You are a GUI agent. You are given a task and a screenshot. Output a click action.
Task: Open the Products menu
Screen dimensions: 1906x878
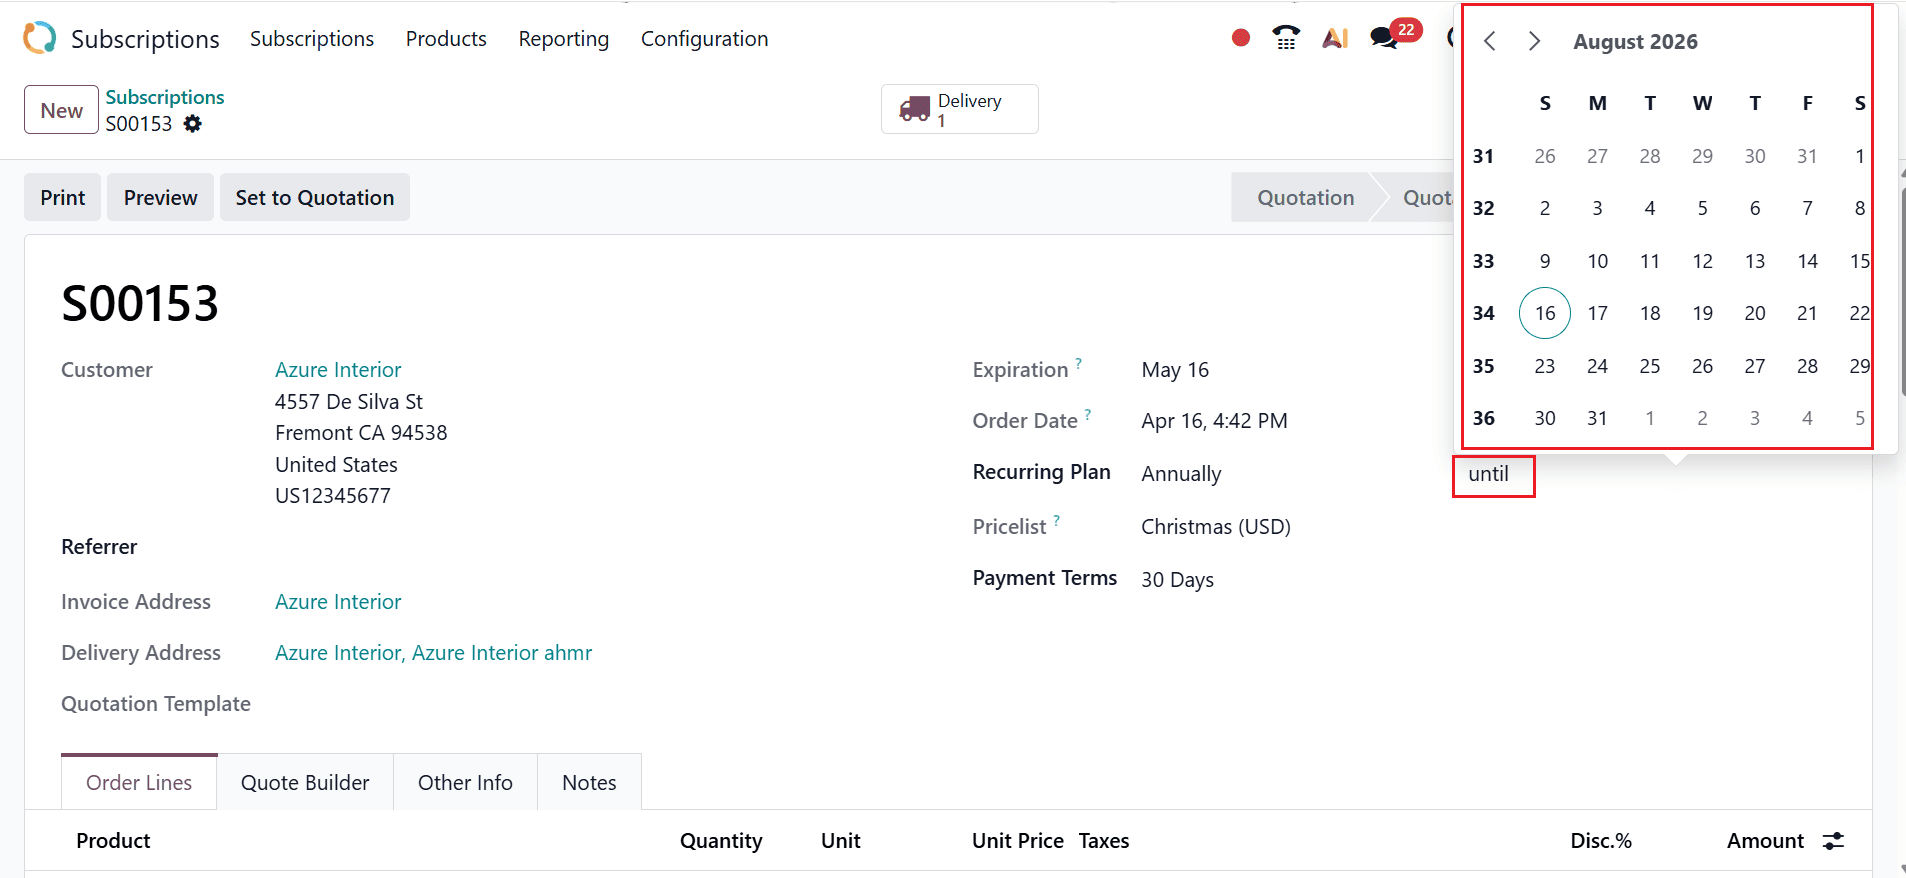tap(446, 39)
